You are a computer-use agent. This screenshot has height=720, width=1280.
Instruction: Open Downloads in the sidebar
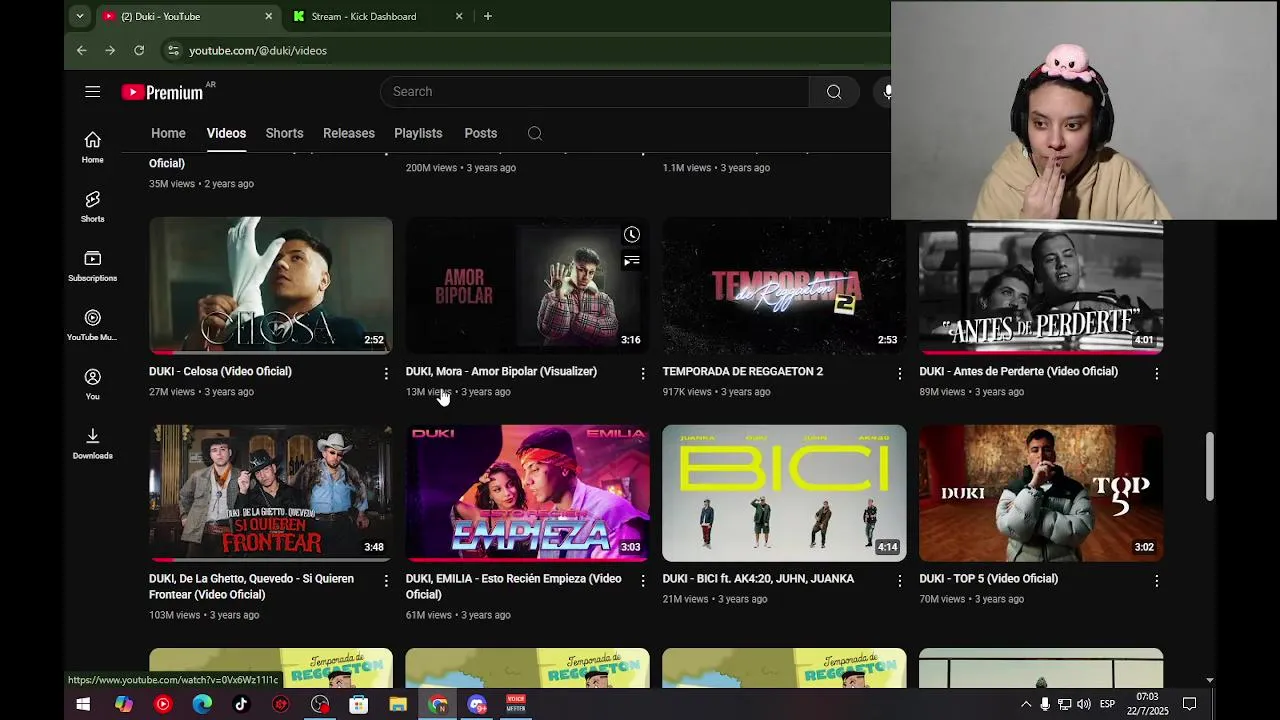point(92,443)
